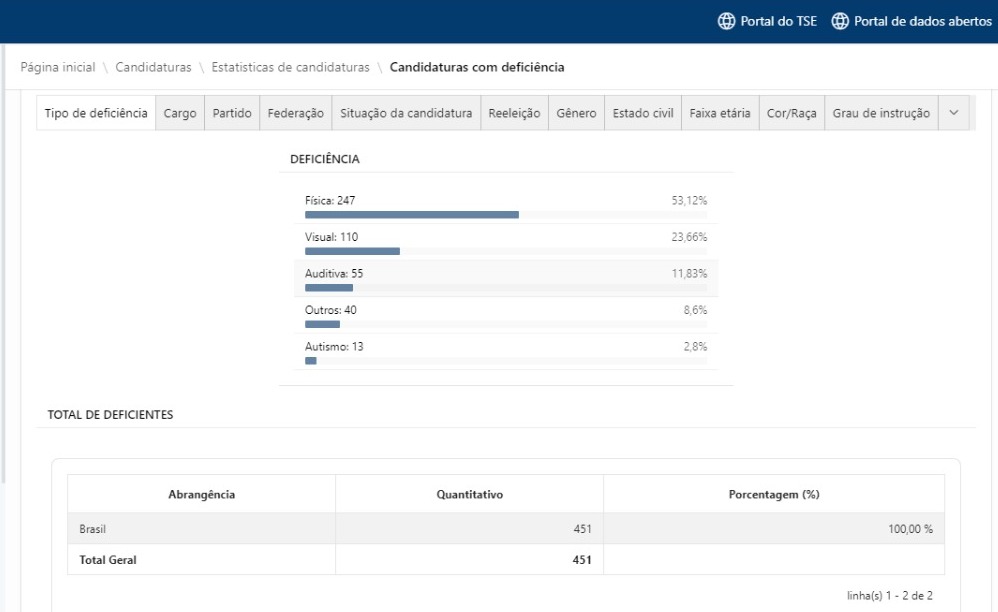Image resolution: width=998 pixels, height=612 pixels.
Task: Navigate to Candidaturas breadcrumb
Action: click(155, 67)
